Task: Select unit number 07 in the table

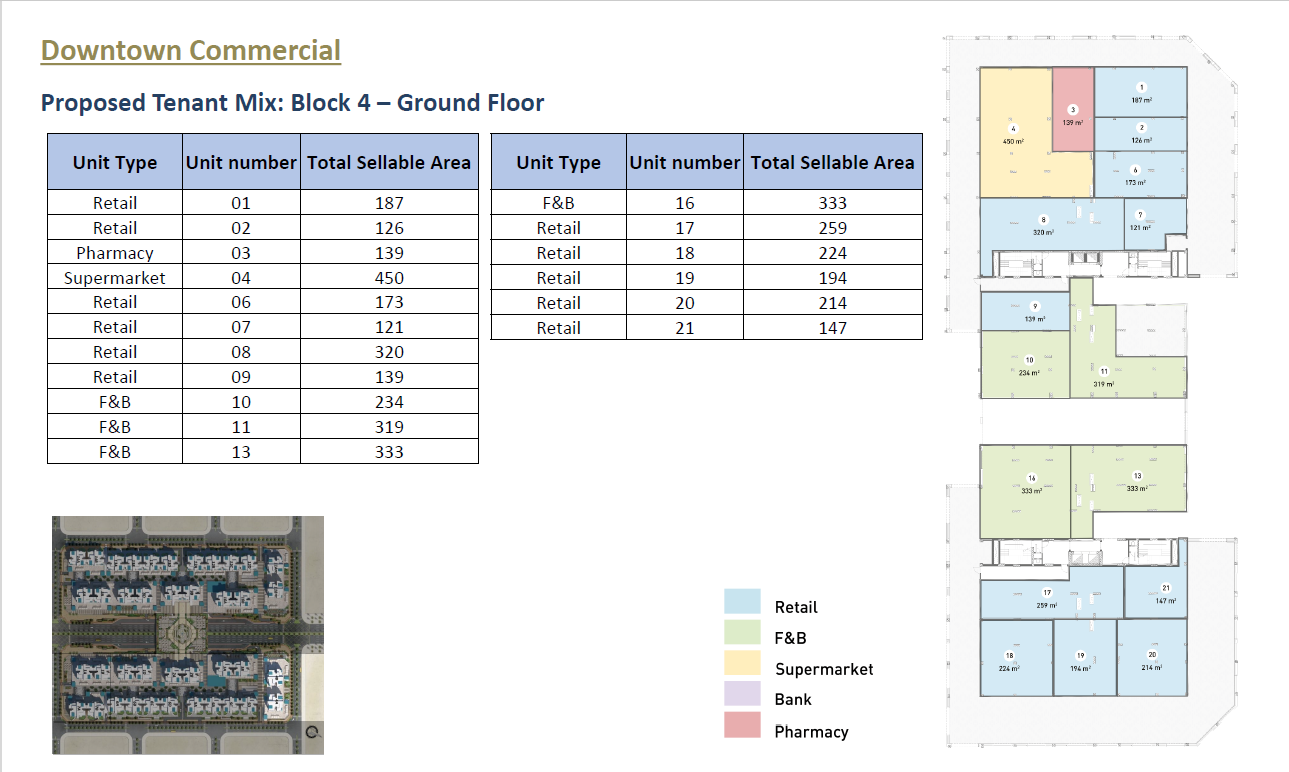Action: [241, 327]
